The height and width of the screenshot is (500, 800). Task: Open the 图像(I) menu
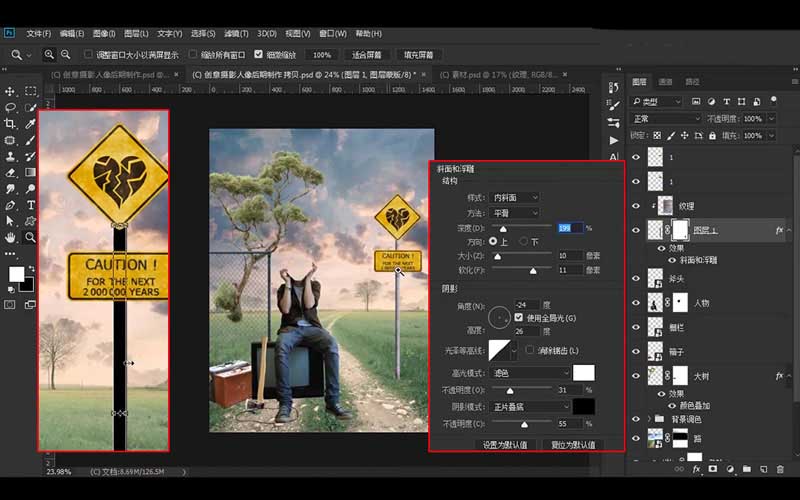click(x=104, y=34)
